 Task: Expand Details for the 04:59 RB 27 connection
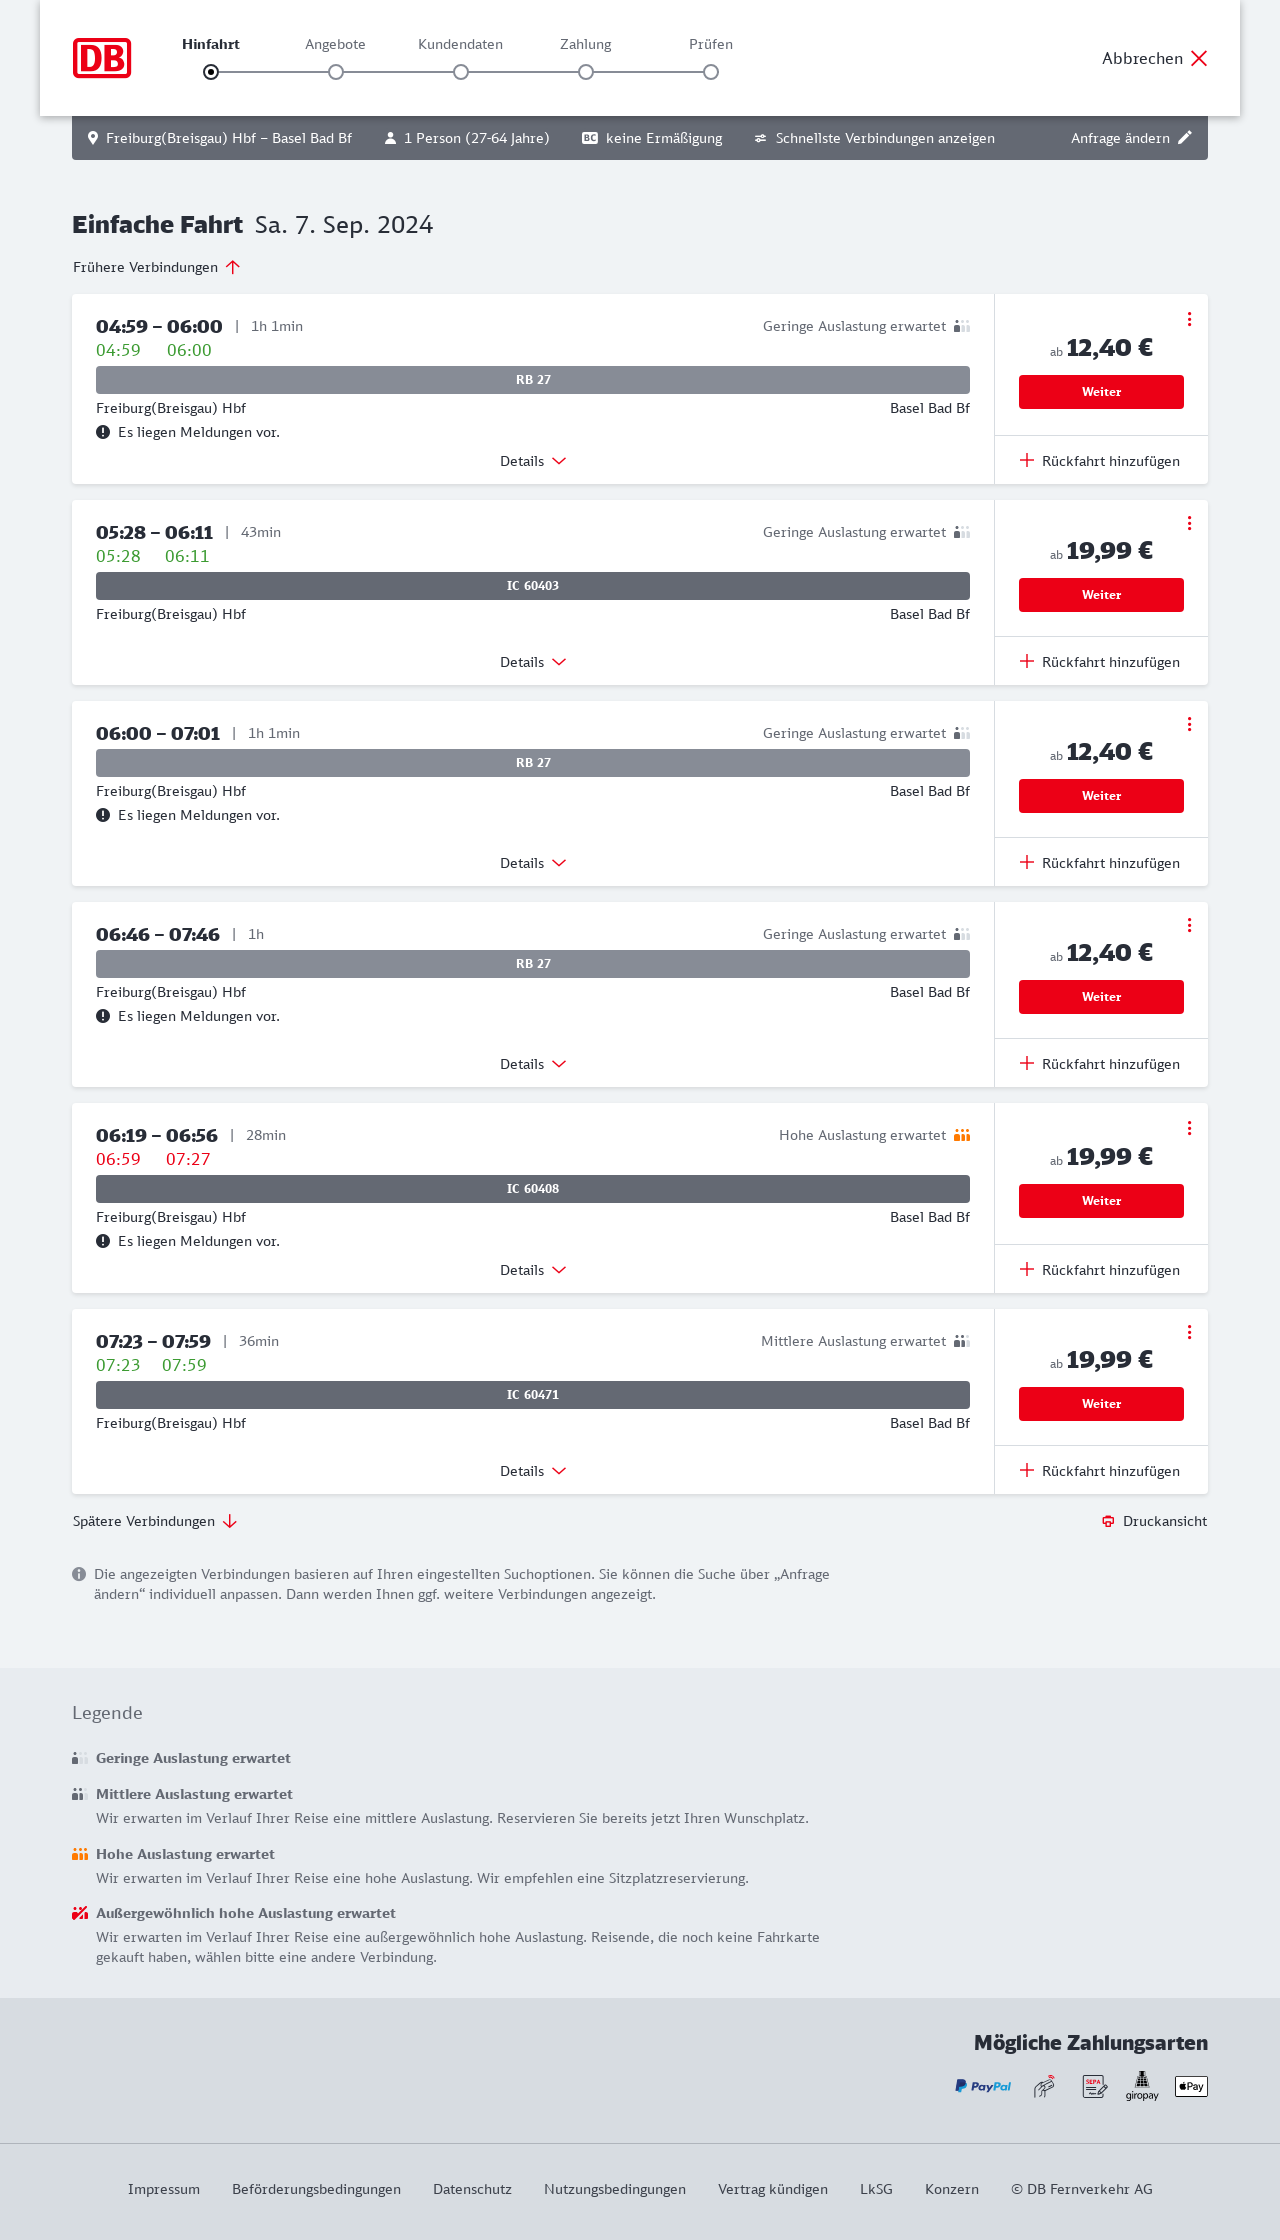(533, 461)
